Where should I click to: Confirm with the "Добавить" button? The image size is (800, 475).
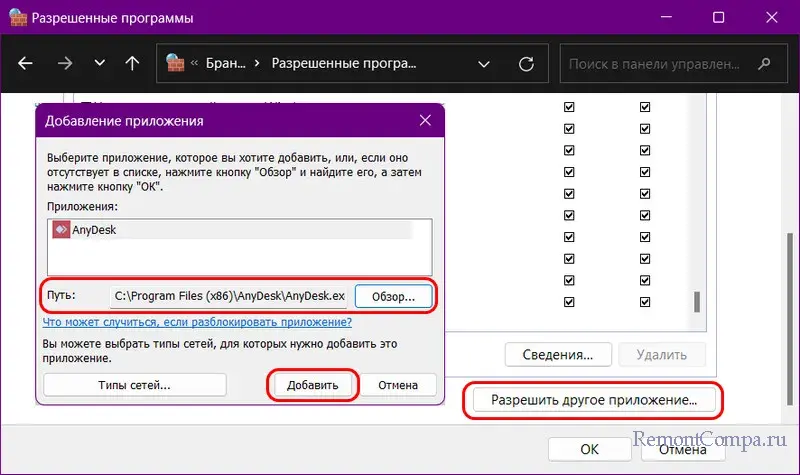[x=313, y=385]
